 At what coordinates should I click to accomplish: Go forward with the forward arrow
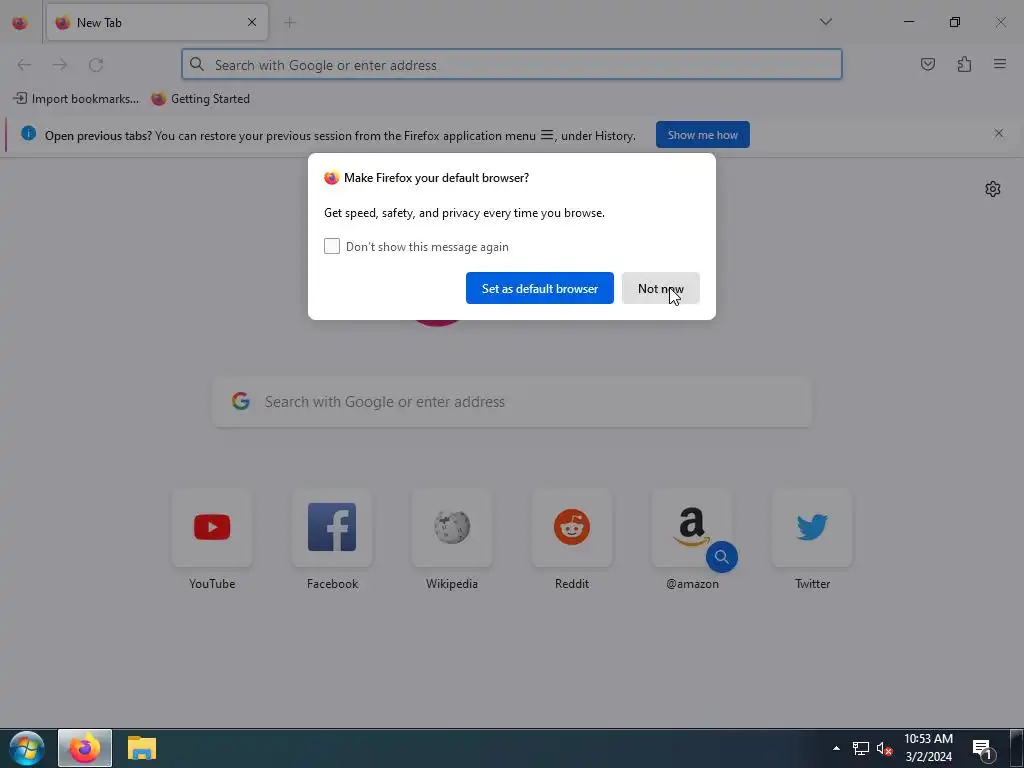point(60,65)
